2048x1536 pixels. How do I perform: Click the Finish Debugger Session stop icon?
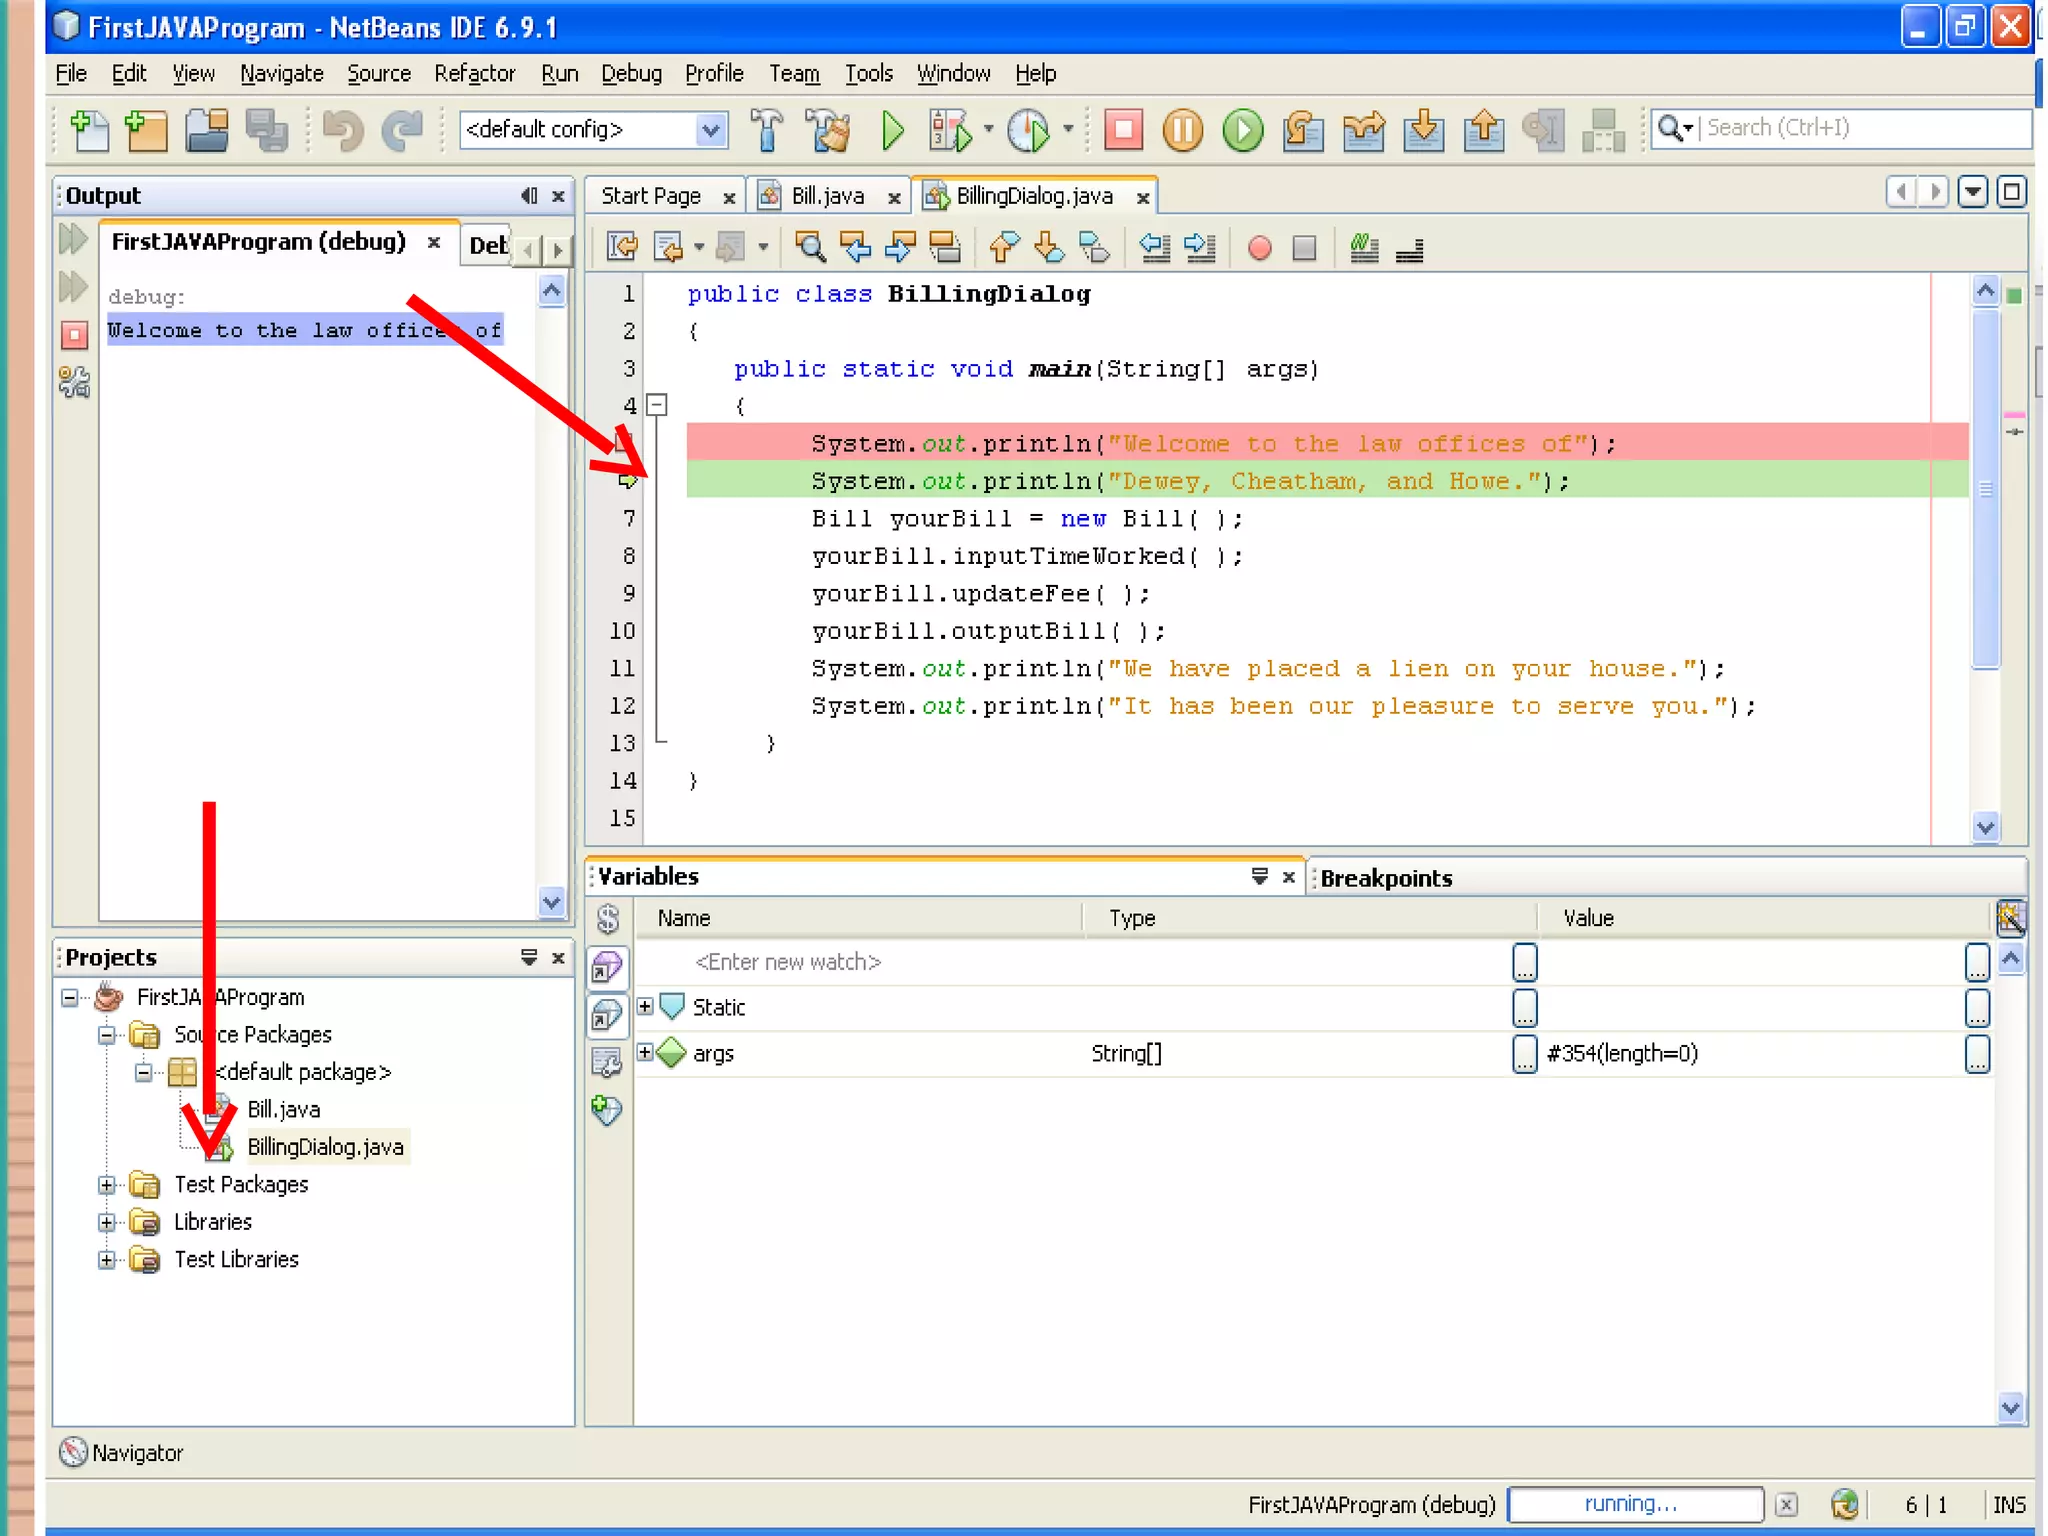point(1123,130)
